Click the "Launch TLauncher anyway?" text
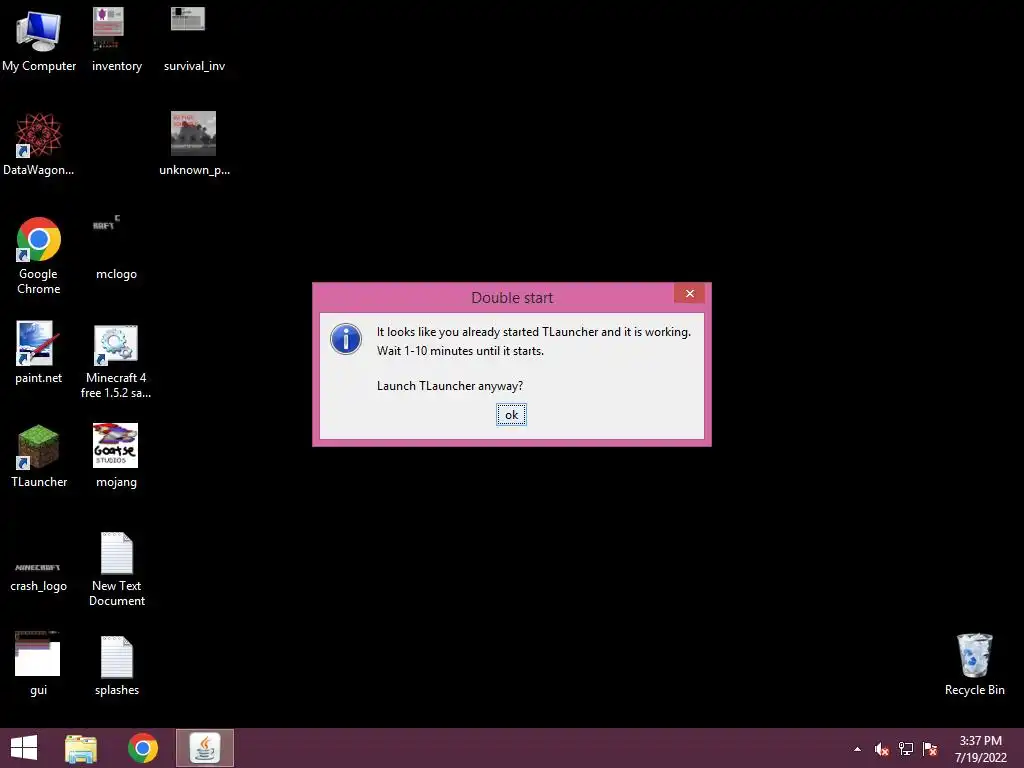This screenshot has width=1024, height=768. (x=450, y=386)
